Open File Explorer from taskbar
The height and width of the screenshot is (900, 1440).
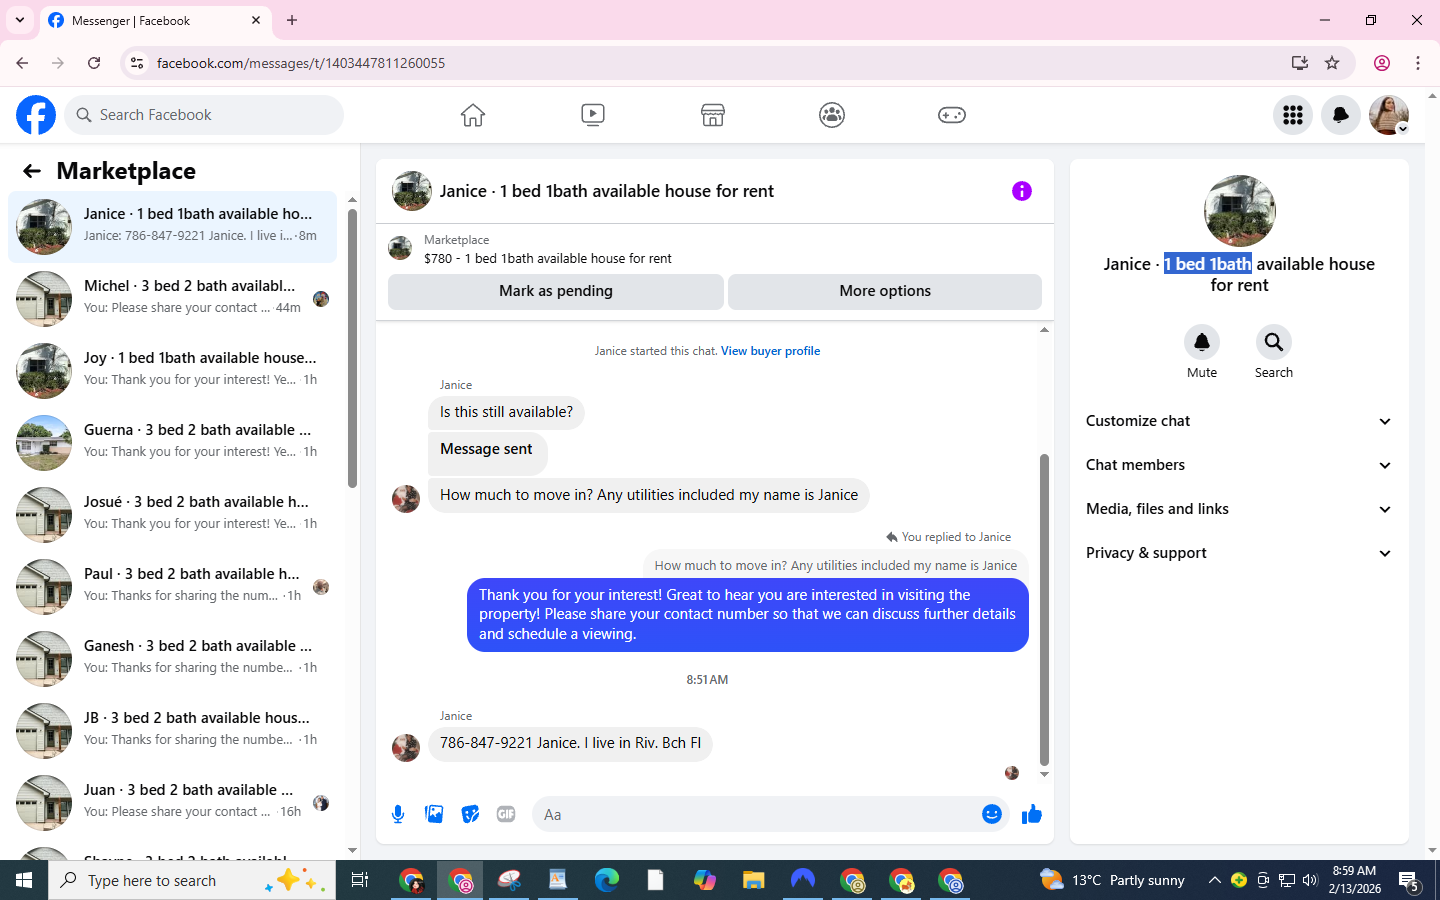pyautogui.click(x=753, y=880)
